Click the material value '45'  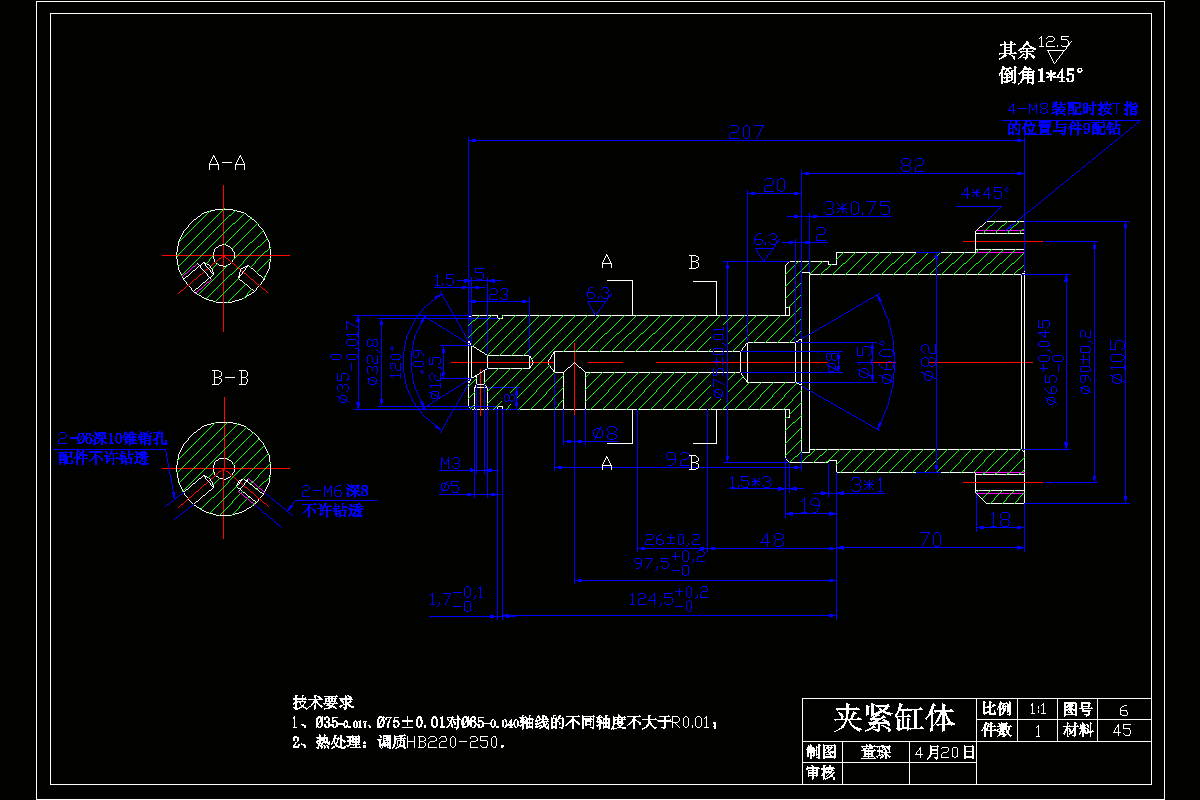pos(1123,730)
